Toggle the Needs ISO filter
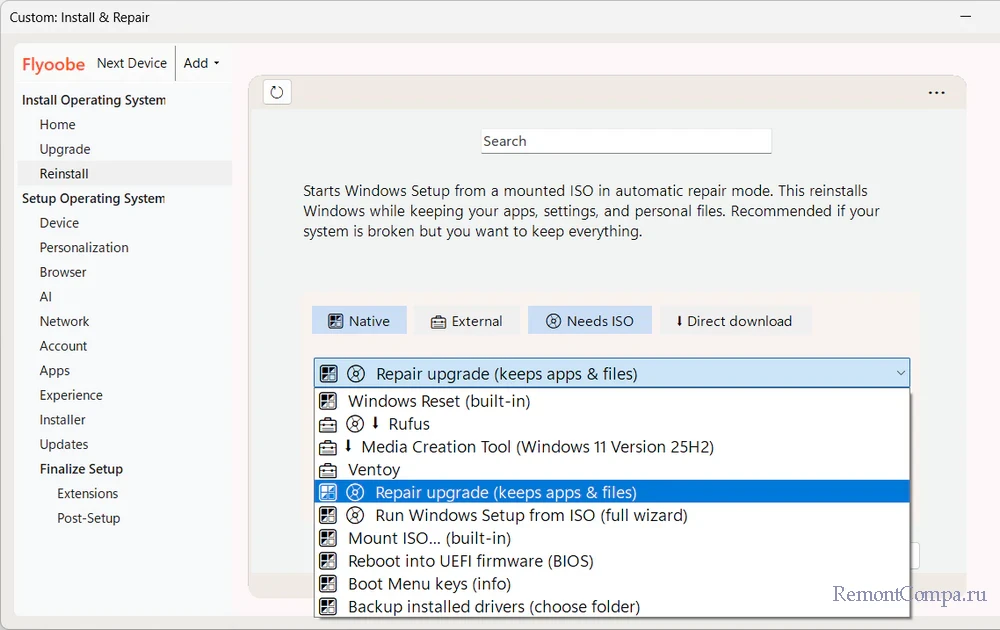 589,321
